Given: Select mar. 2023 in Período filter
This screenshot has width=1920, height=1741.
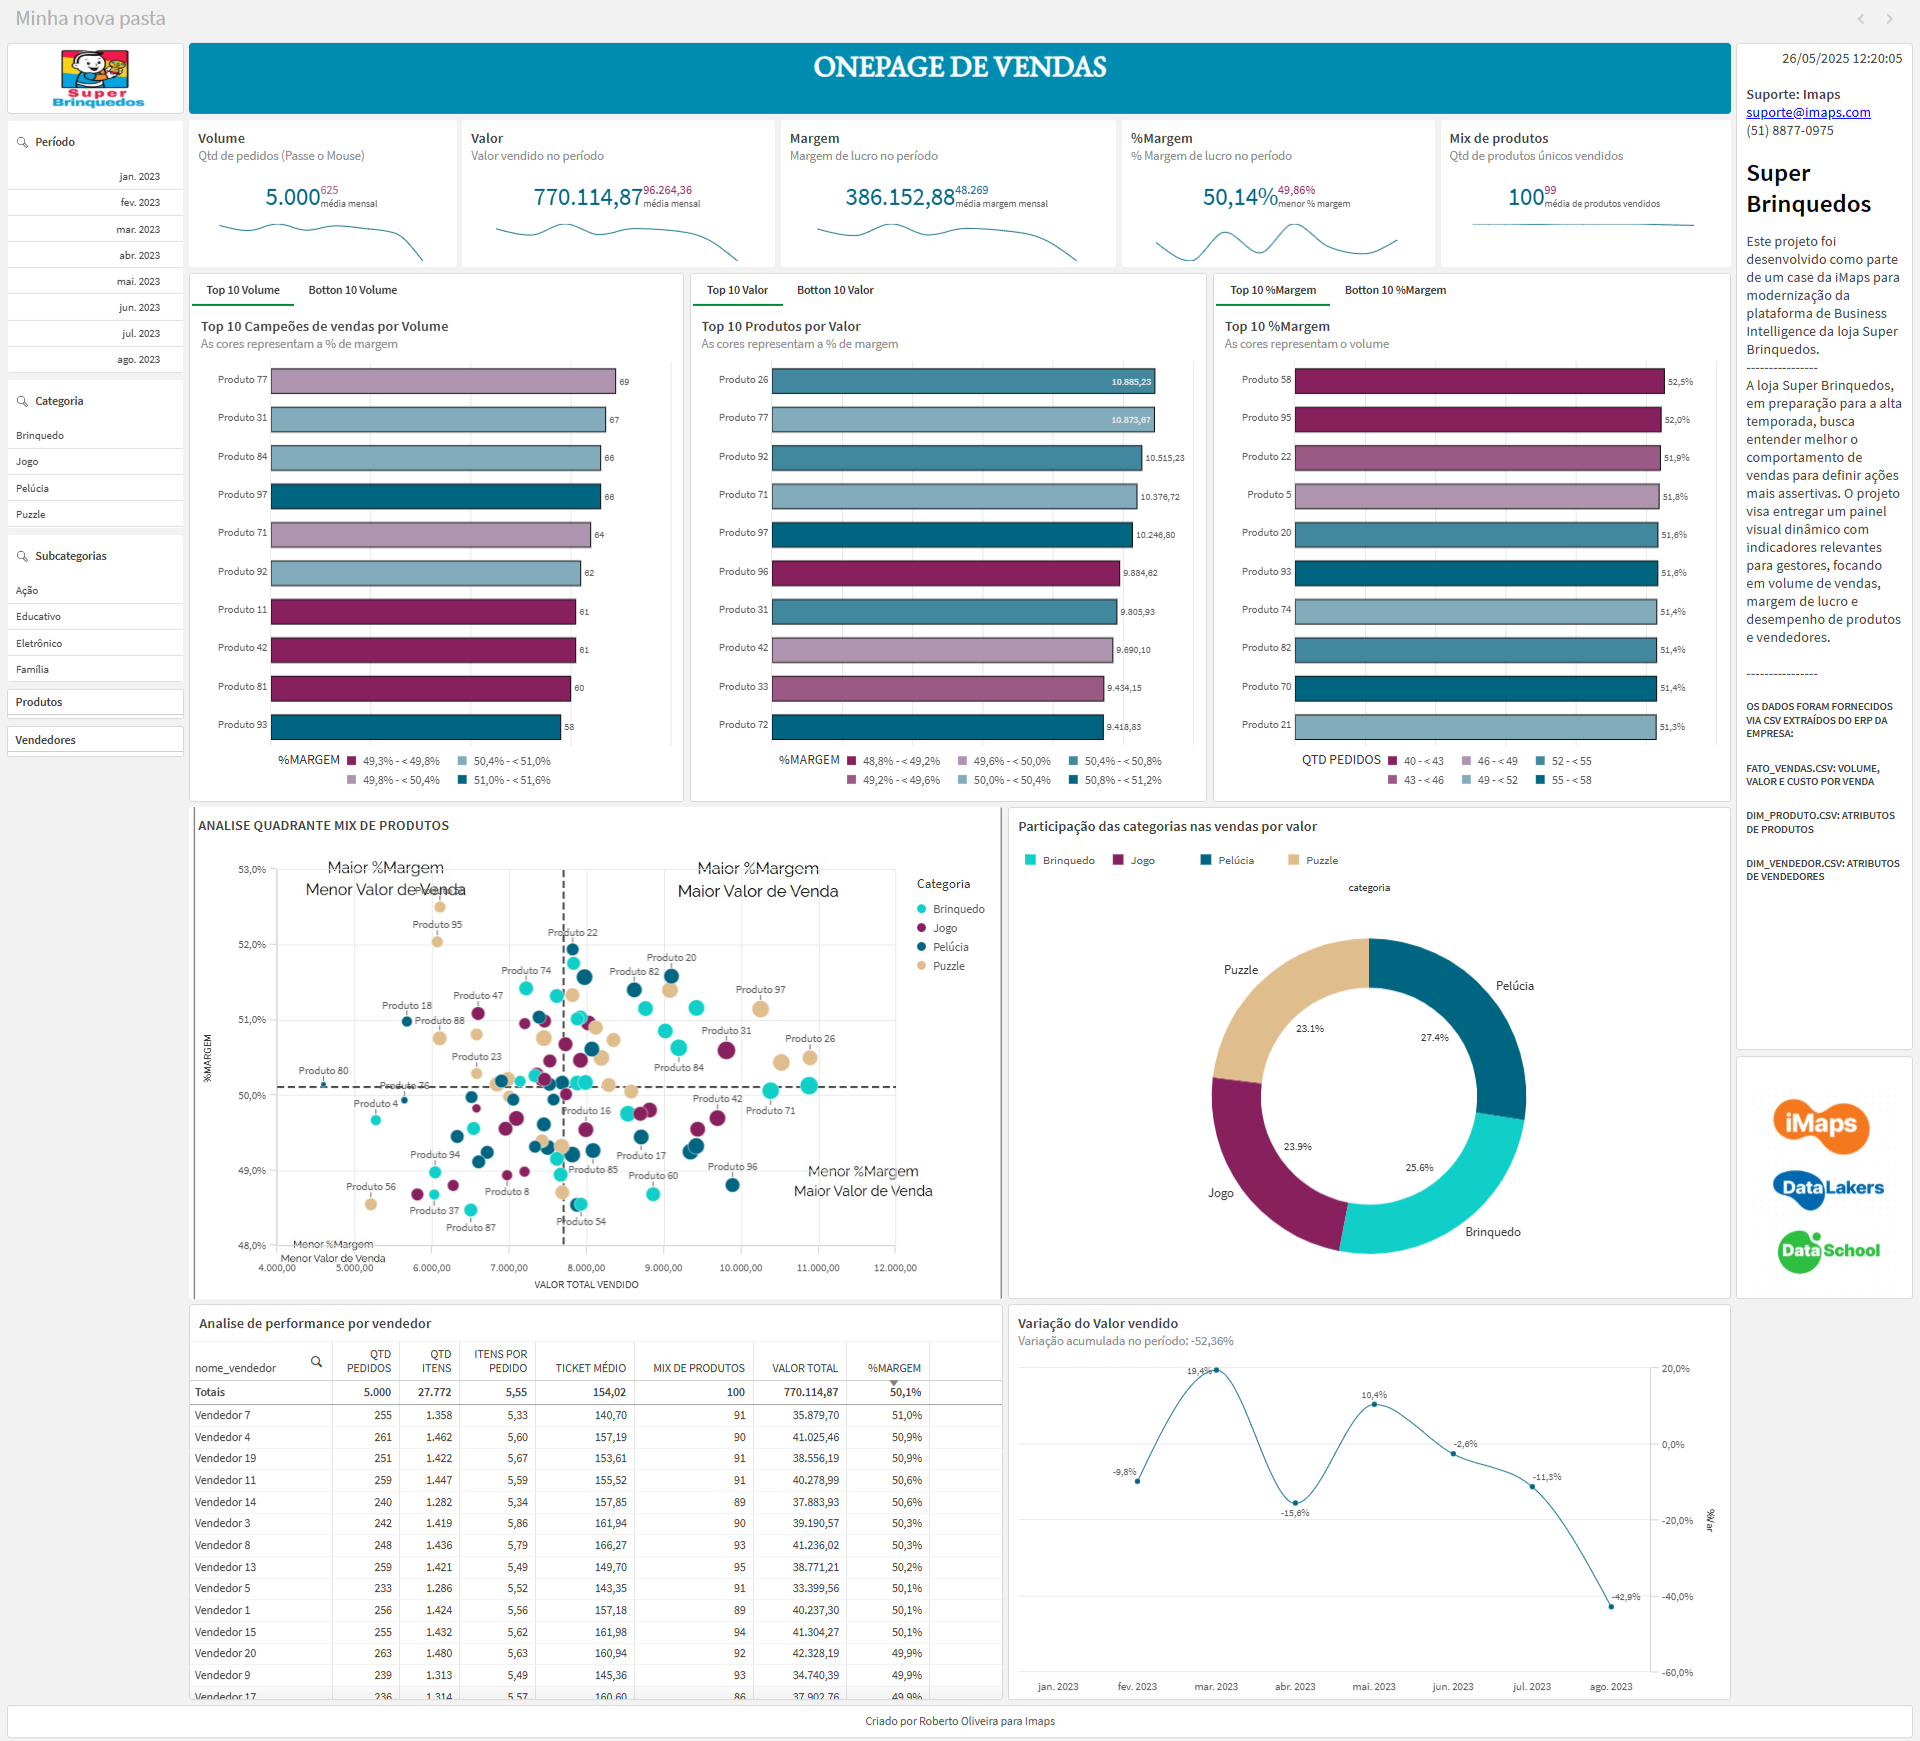Looking at the screenshot, I should tap(95, 230).
